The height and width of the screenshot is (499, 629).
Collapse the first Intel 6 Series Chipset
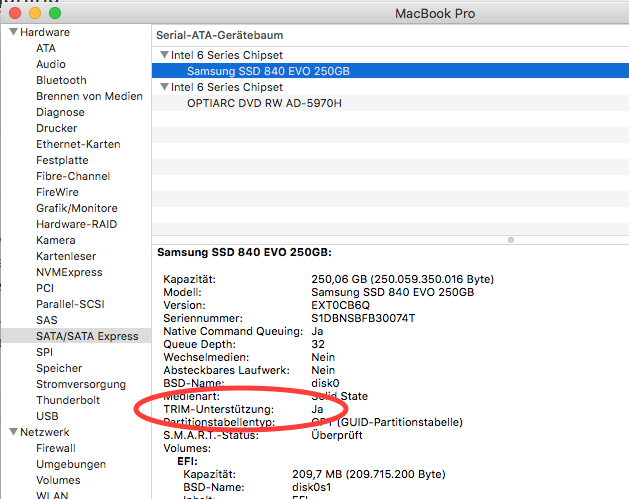(164, 55)
